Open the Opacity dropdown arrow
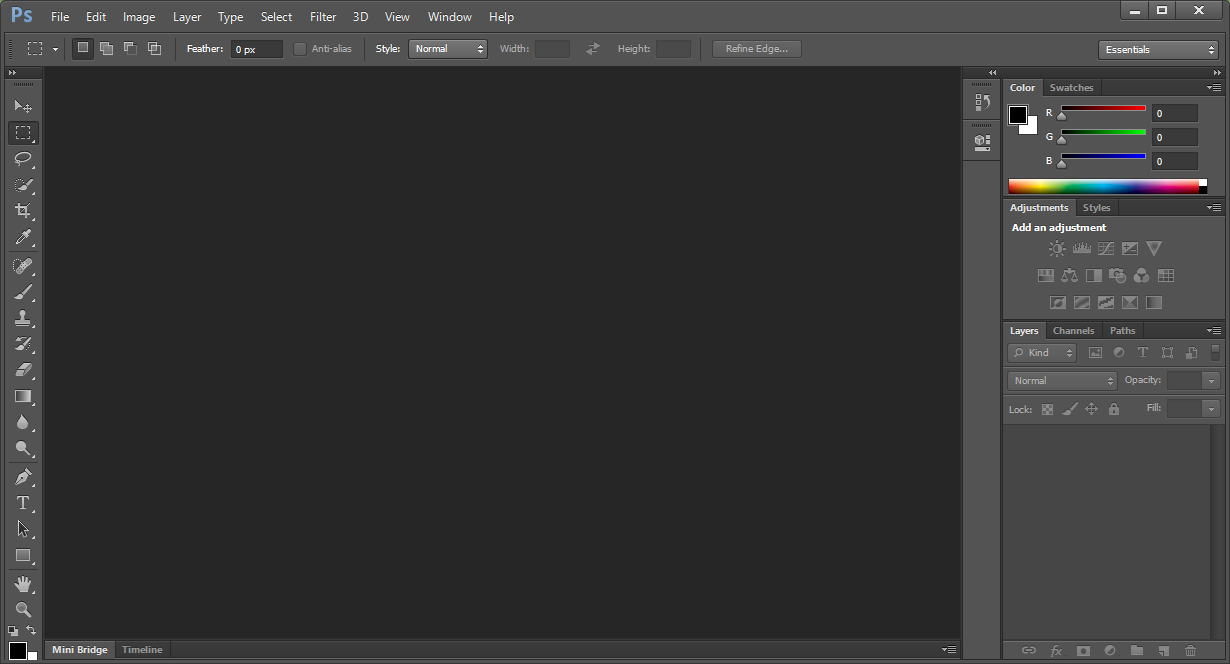This screenshot has width=1230, height=664. click(x=1212, y=381)
